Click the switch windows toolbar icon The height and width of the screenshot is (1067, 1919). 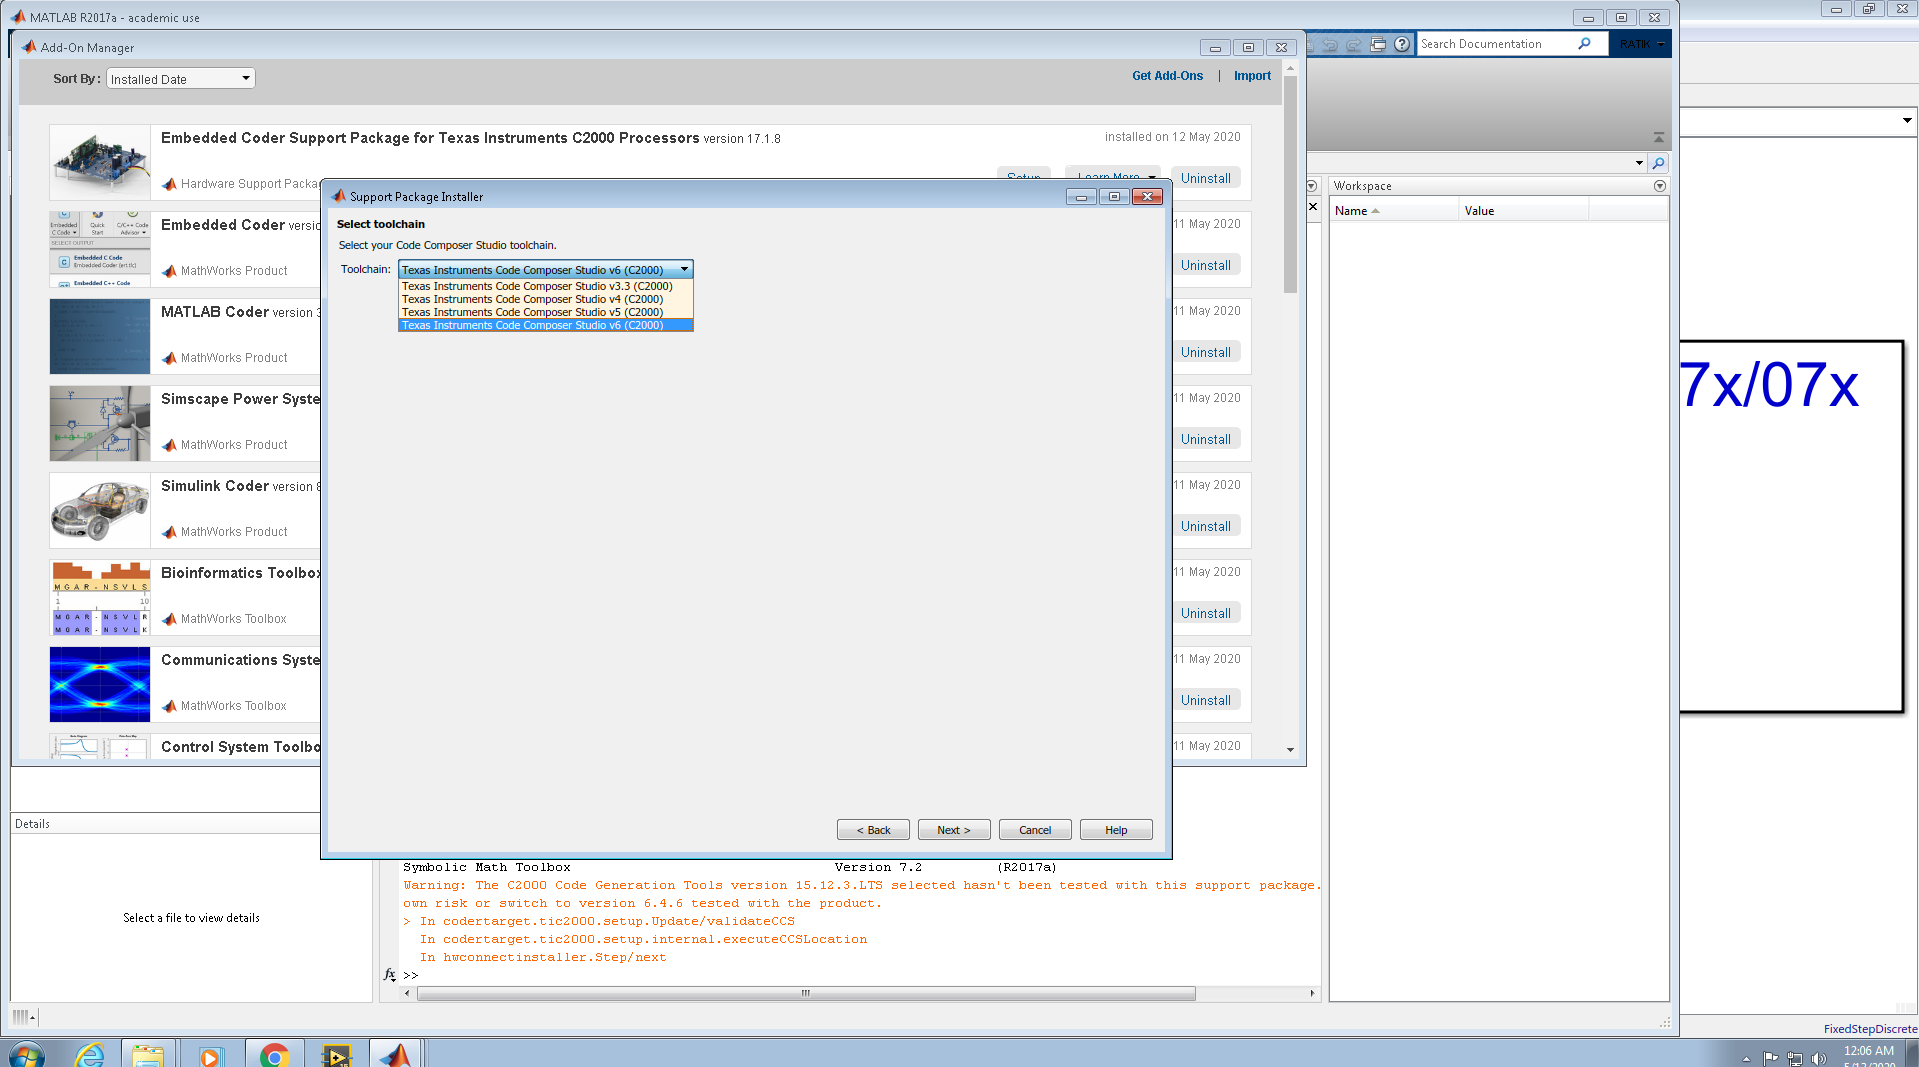pos(1378,44)
